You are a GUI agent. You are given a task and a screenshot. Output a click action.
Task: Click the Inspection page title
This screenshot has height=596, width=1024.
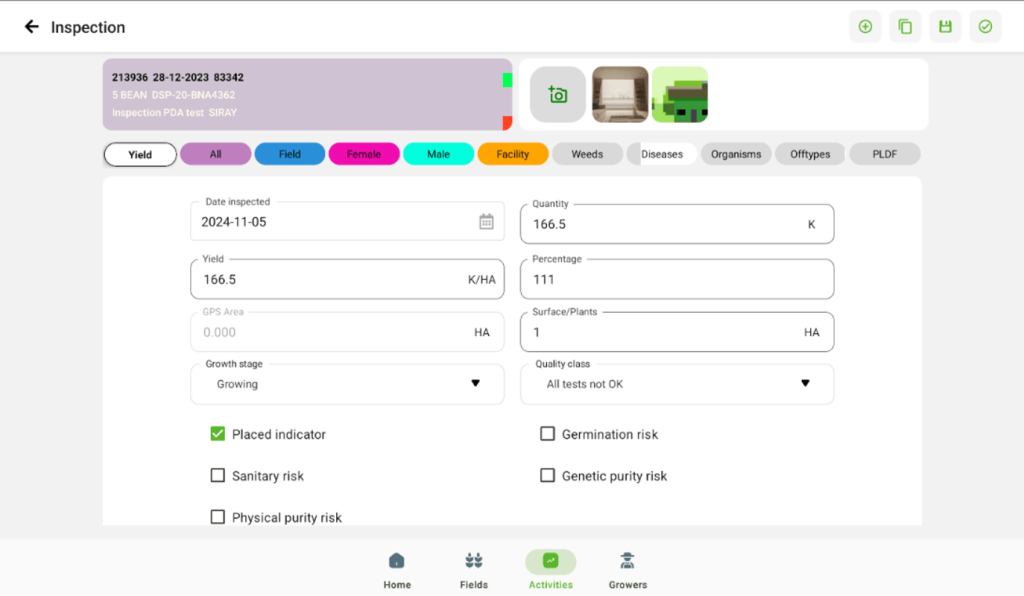click(x=88, y=27)
